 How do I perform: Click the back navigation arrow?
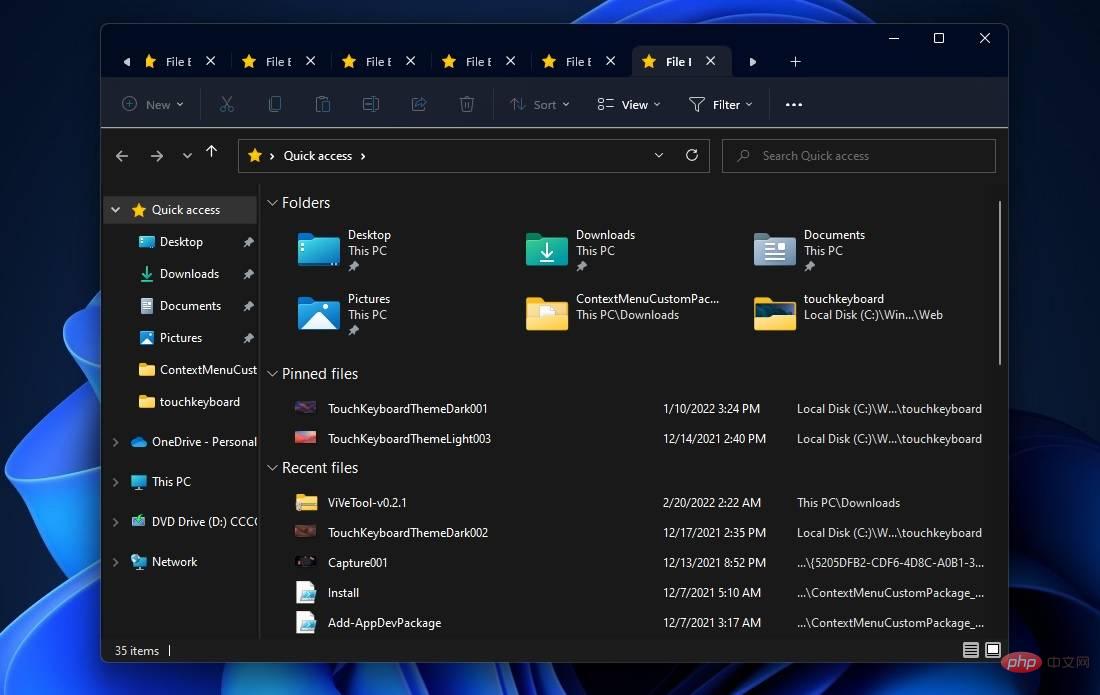(x=122, y=155)
